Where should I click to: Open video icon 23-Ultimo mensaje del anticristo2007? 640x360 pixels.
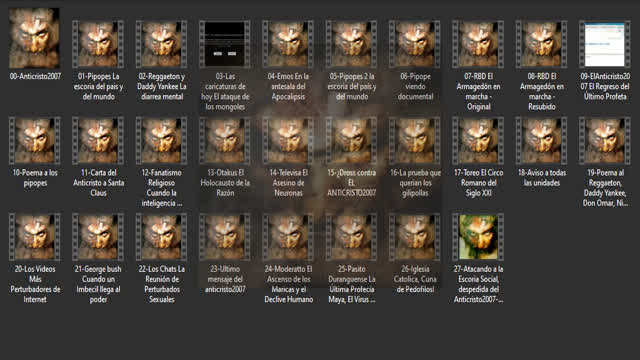point(225,237)
